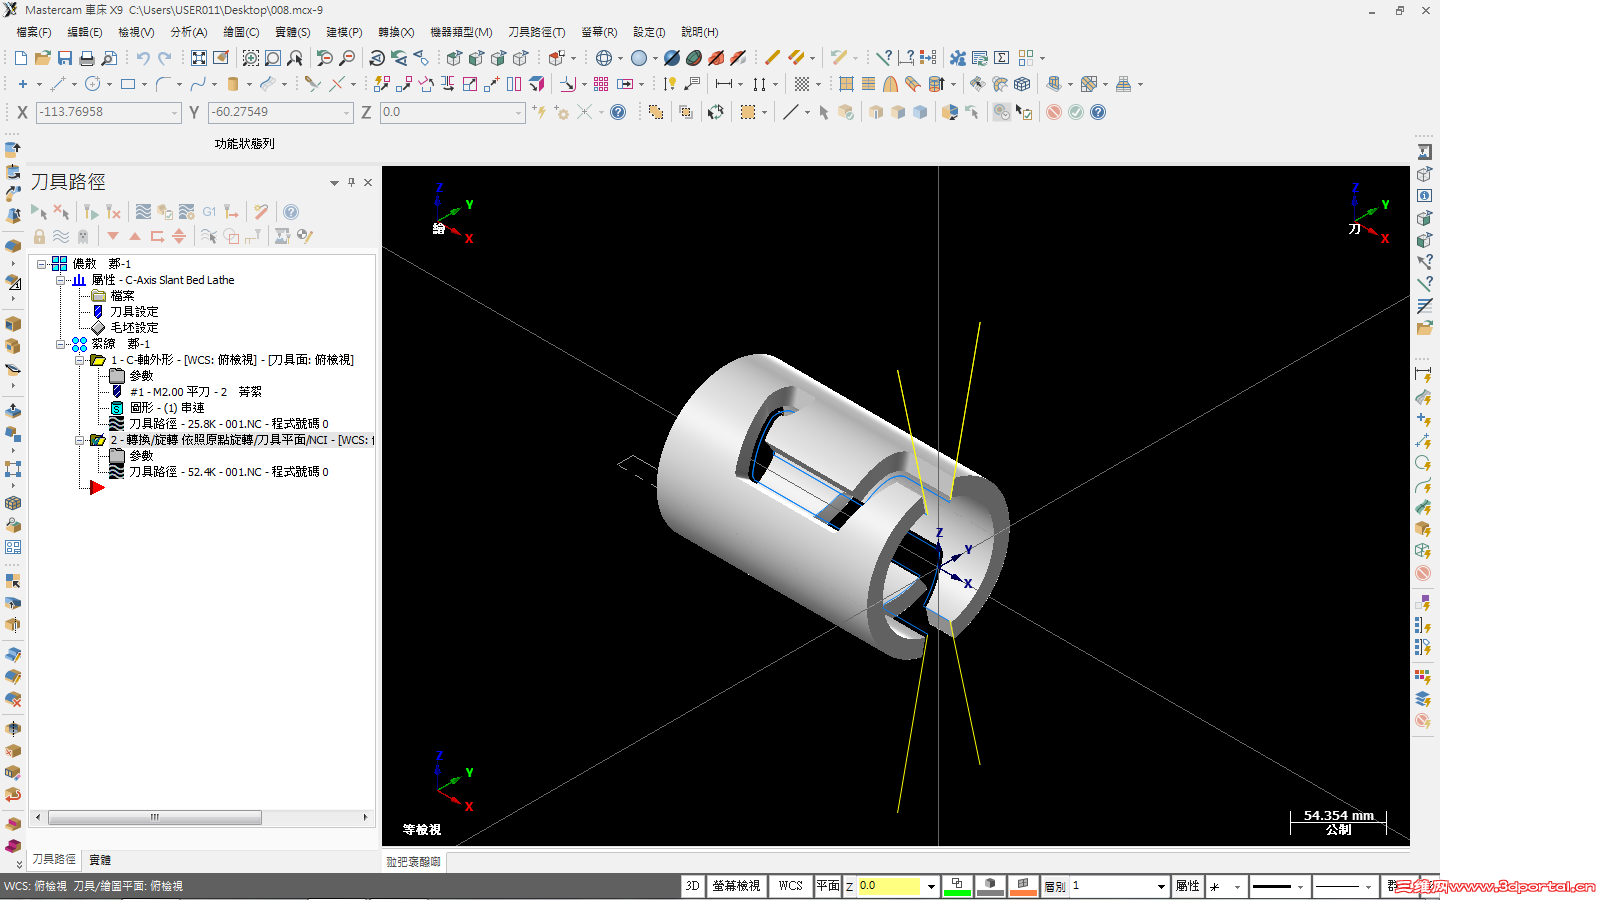Click the G1 post-process icon
The height and width of the screenshot is (900, 1615).
[x=209, y=212]
